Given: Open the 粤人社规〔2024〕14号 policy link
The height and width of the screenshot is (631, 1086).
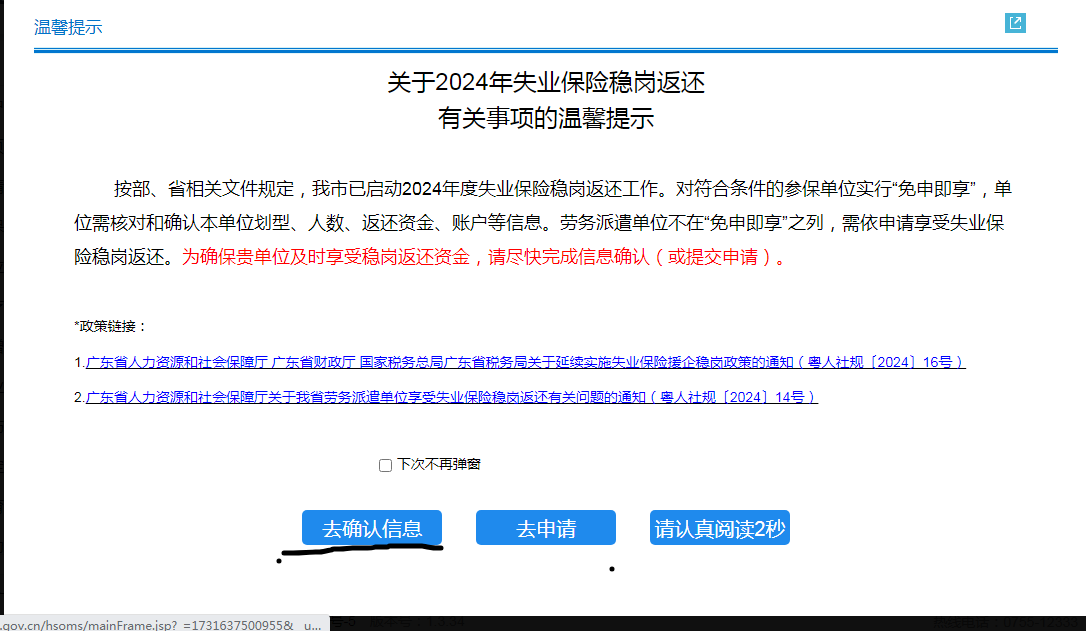Looking at the screenshot, I should 451,397.
